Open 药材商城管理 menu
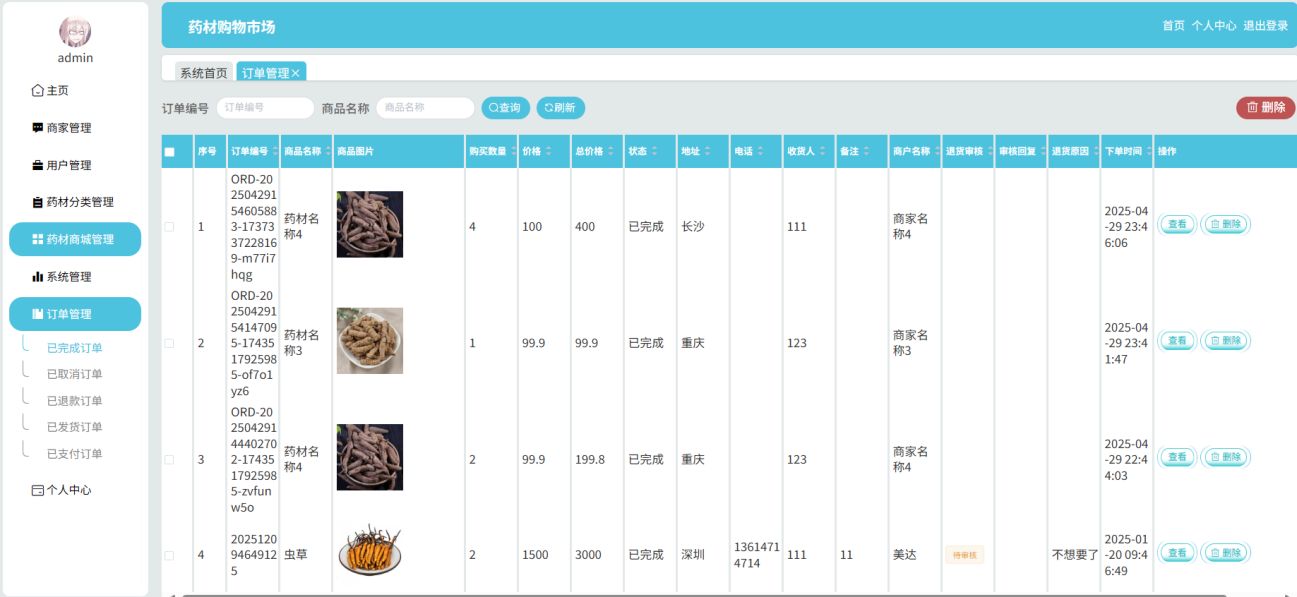 click(75, 239)
